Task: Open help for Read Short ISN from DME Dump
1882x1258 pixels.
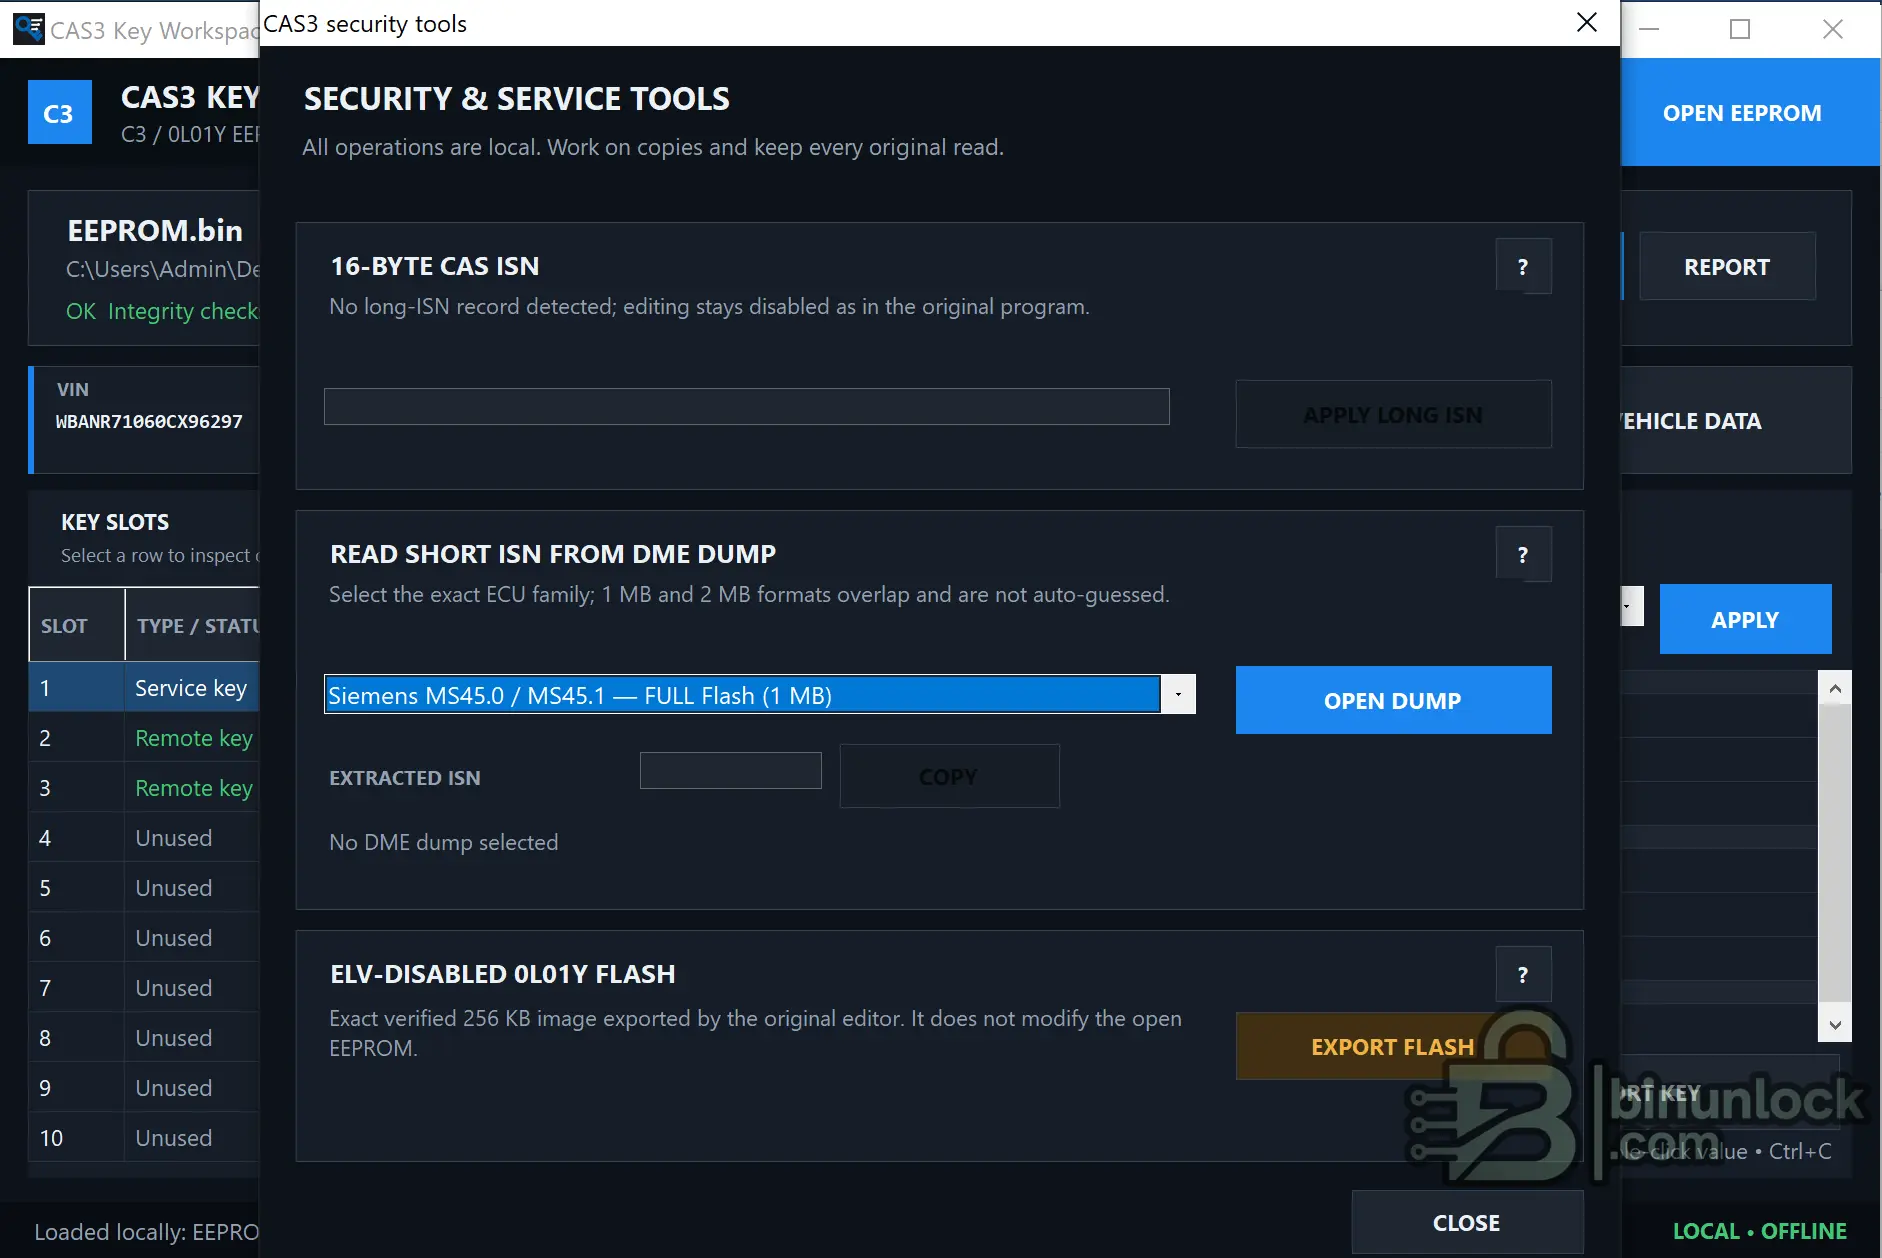Action: coord(1523,554)
